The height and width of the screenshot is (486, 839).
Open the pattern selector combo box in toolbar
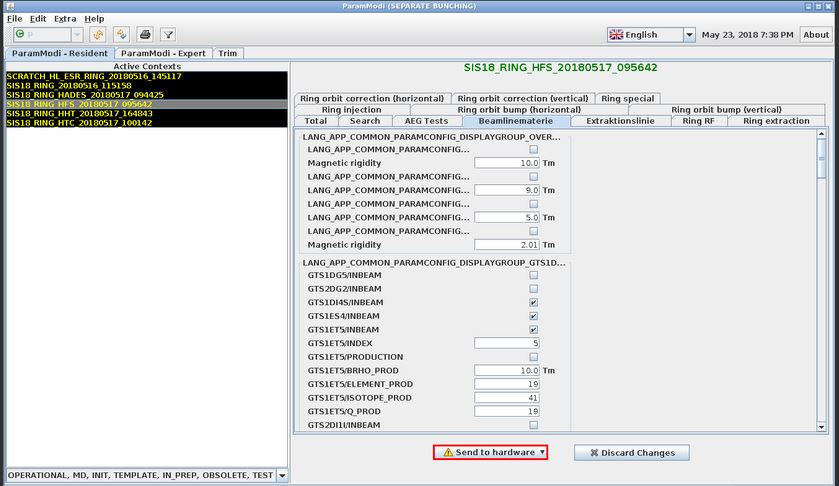point(76,35)
